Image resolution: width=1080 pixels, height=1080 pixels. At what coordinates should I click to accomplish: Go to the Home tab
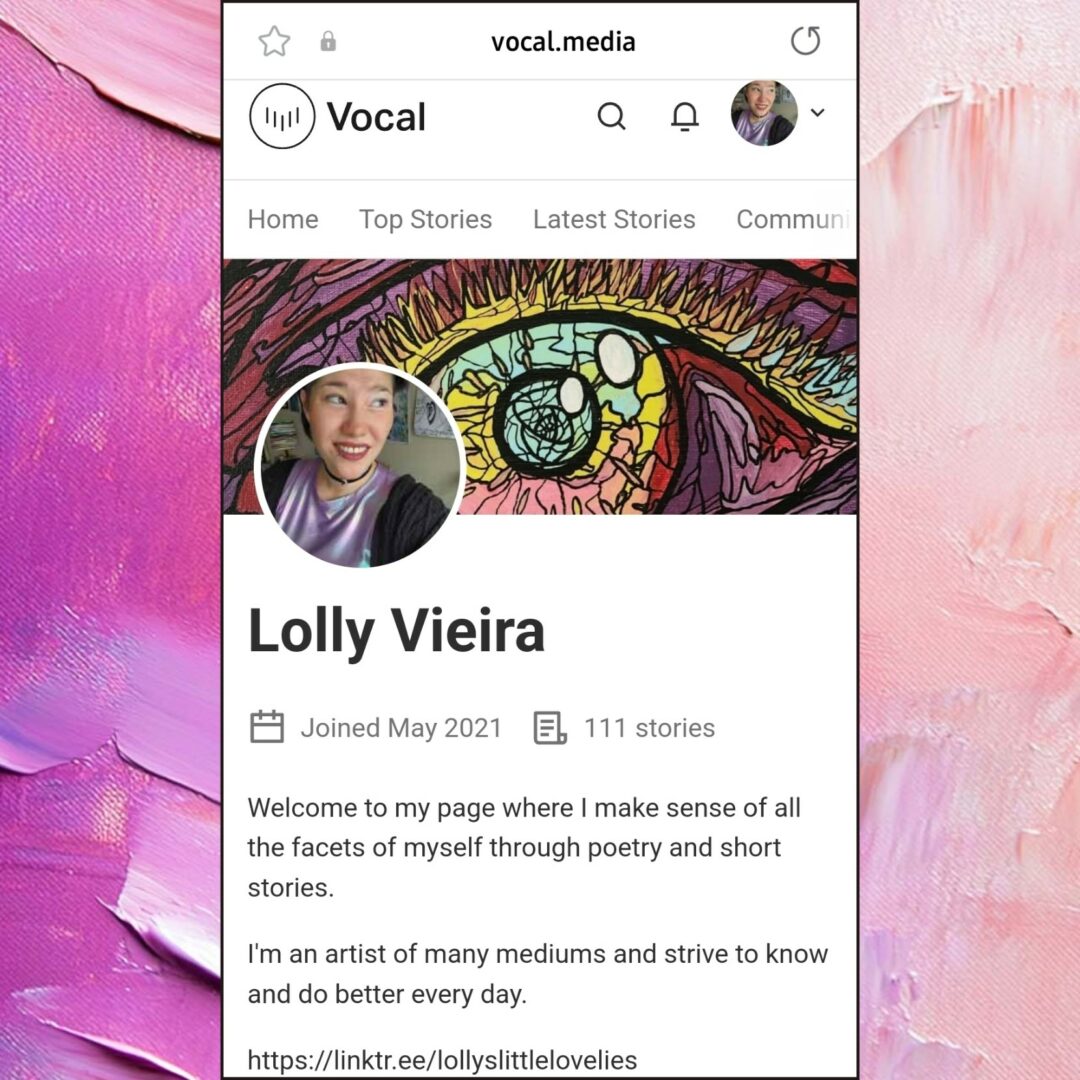tap(283, 219)
